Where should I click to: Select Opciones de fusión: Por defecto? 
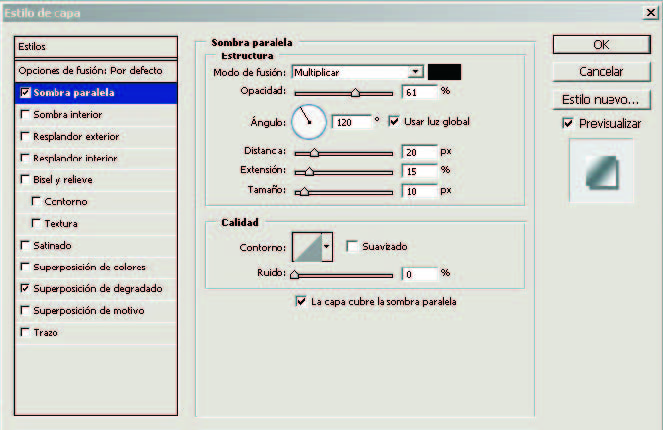[96, 71]
